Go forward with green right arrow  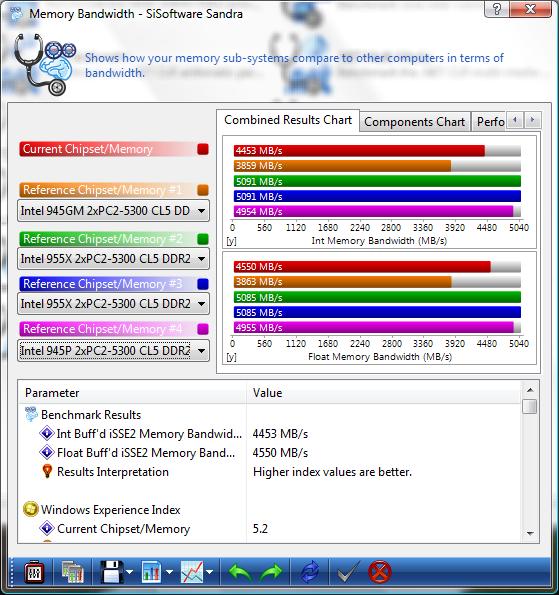[x=271, y=572]
